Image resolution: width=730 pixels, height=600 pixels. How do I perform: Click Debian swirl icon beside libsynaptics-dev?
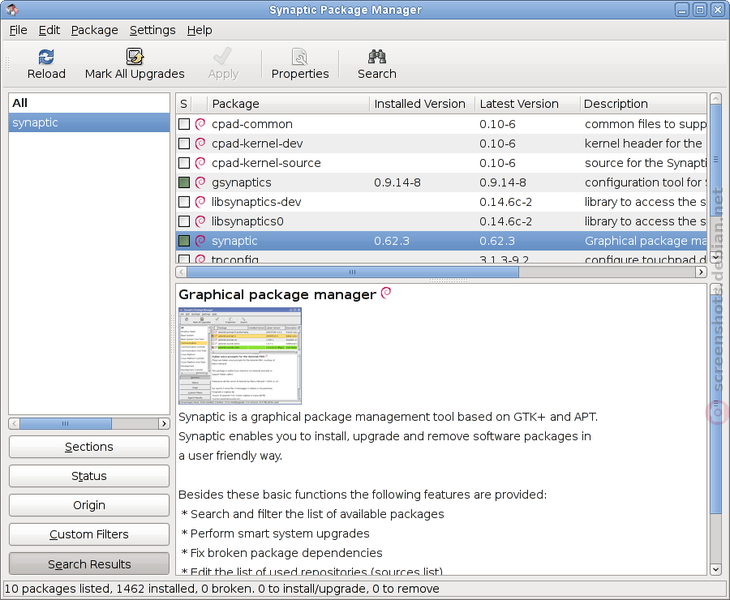pyautogui.click(x=200, y=202)
